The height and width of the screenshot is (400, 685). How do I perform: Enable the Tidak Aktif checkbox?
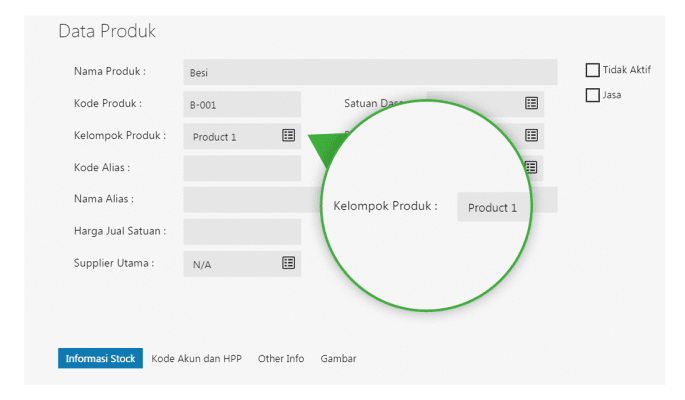(593, 70)
